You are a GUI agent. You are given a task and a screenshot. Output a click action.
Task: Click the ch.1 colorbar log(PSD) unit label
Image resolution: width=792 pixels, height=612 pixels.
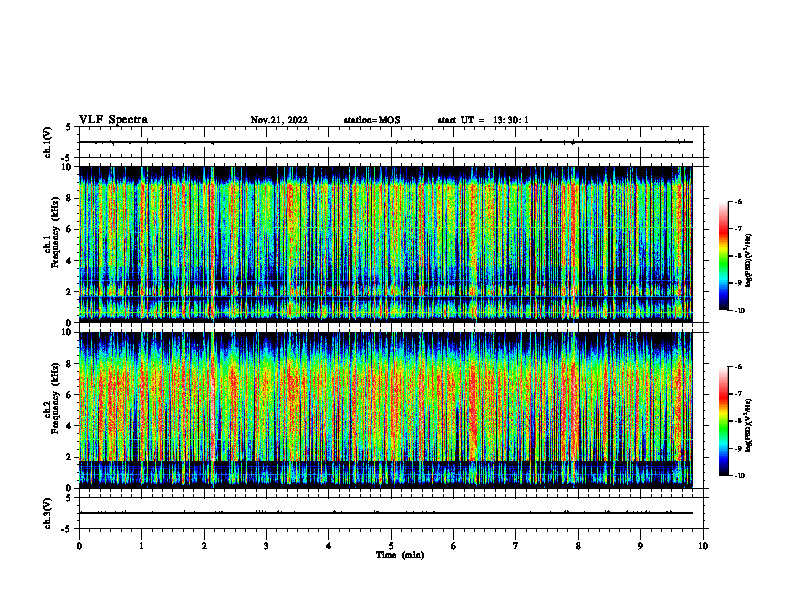(749, 261)
